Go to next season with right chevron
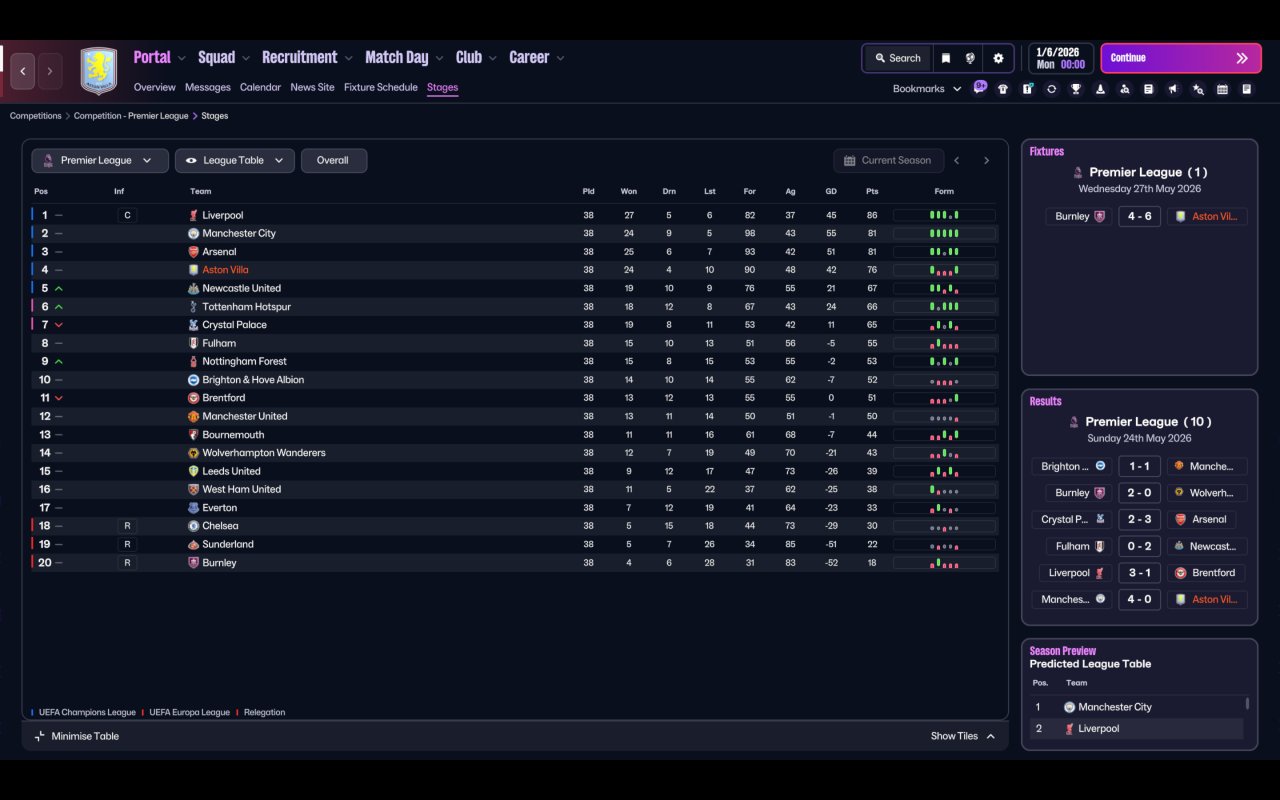Image resolution: width=1280 pixels, height=800 pixels. (x=986, y=160)
